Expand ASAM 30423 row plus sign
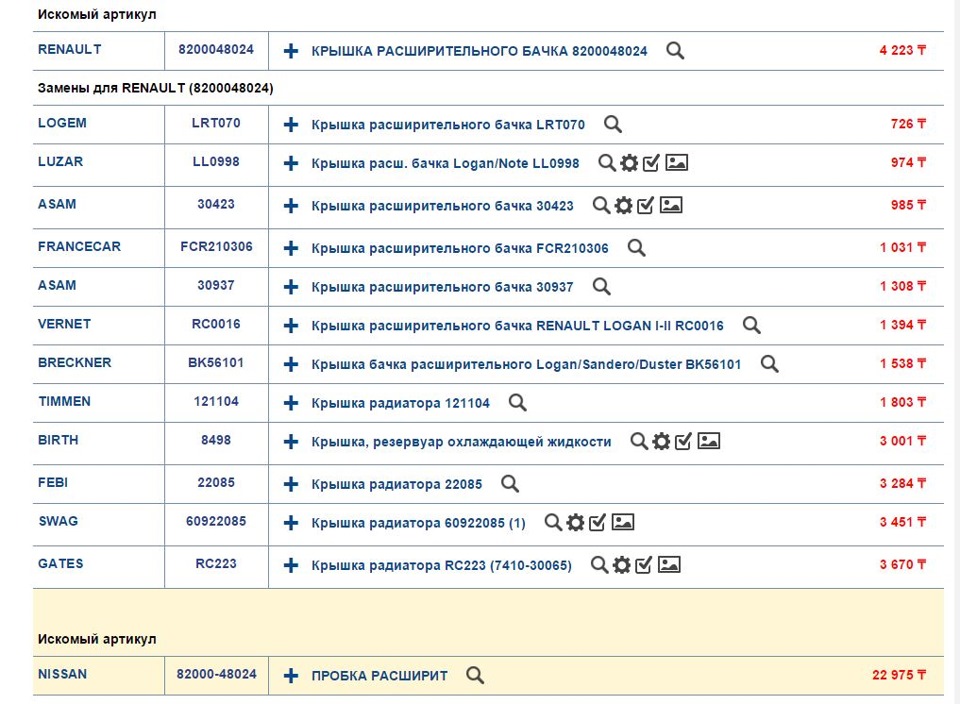The width and height of the screenshot is (960, 704). pos(291,206)
